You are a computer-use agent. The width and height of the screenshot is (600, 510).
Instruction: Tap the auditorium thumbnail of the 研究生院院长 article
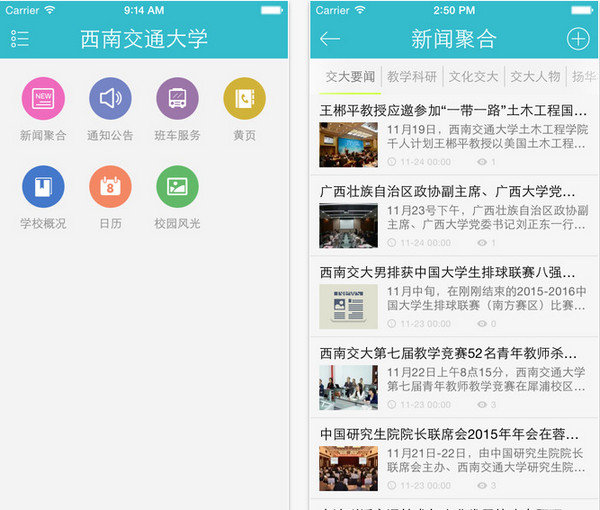point(349,468)
